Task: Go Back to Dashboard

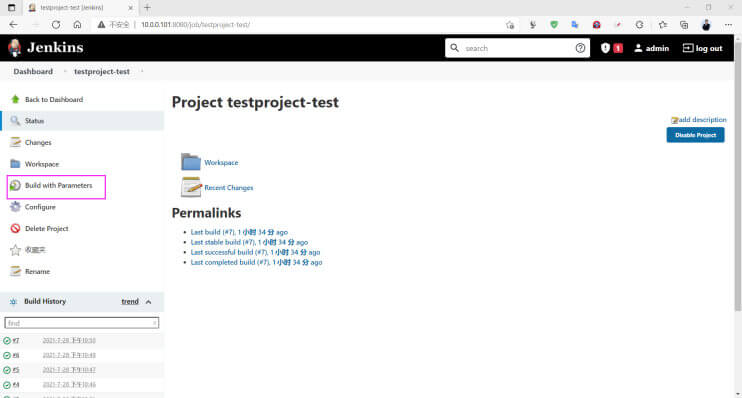Action: [54, 99]
